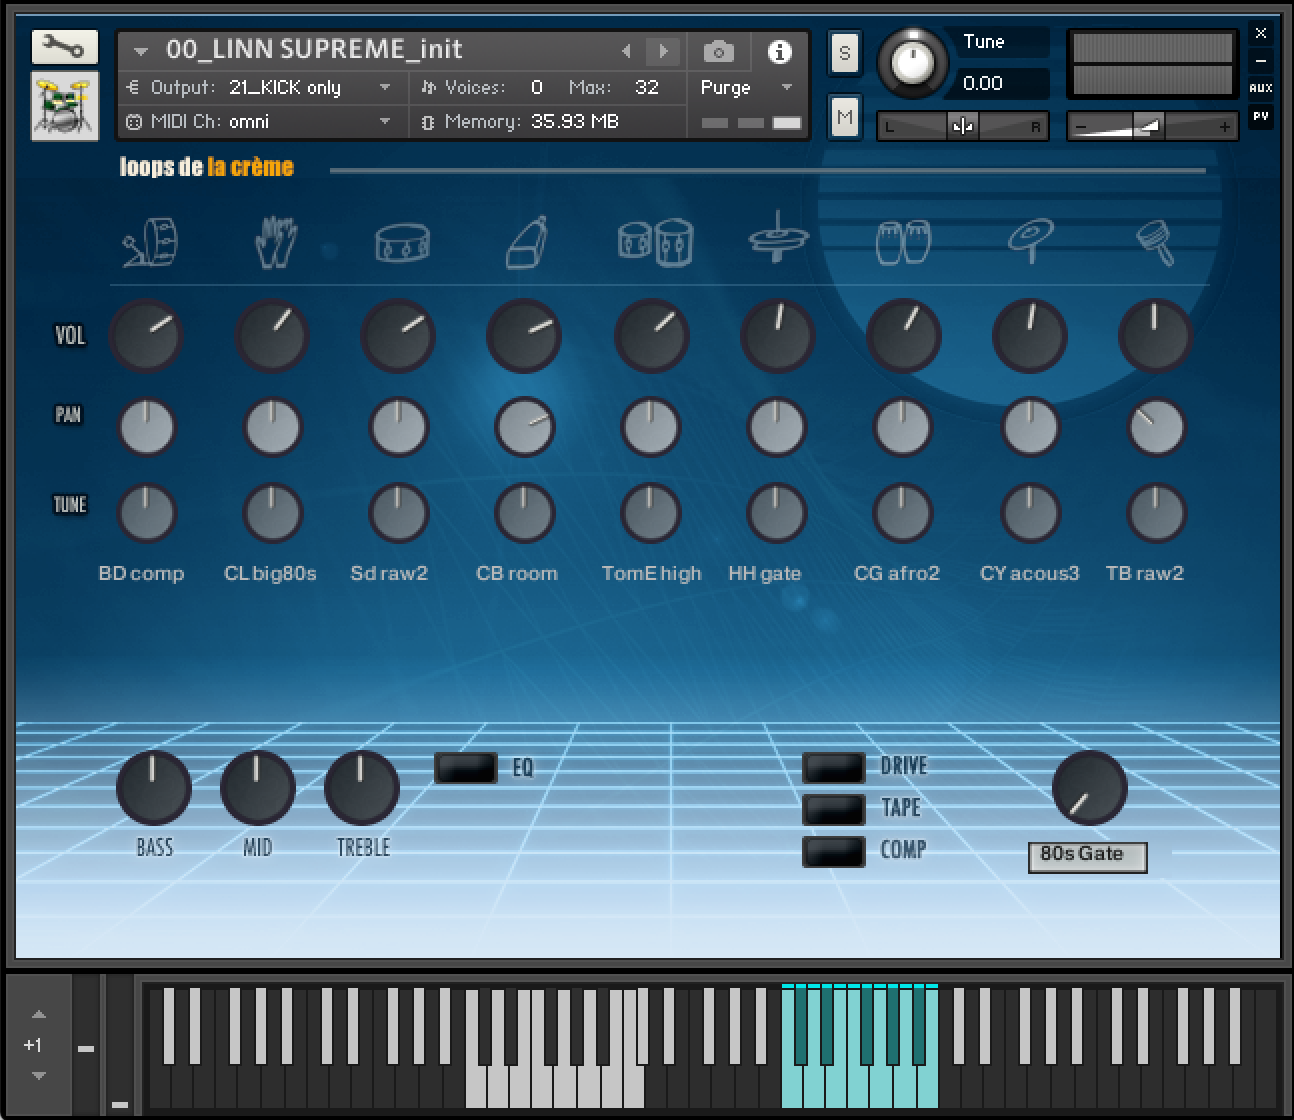This screenshot has height=1120, width=1294.
Task: Select the tambourine icon
Action: pyautogui.click(x=1156, y=243)
